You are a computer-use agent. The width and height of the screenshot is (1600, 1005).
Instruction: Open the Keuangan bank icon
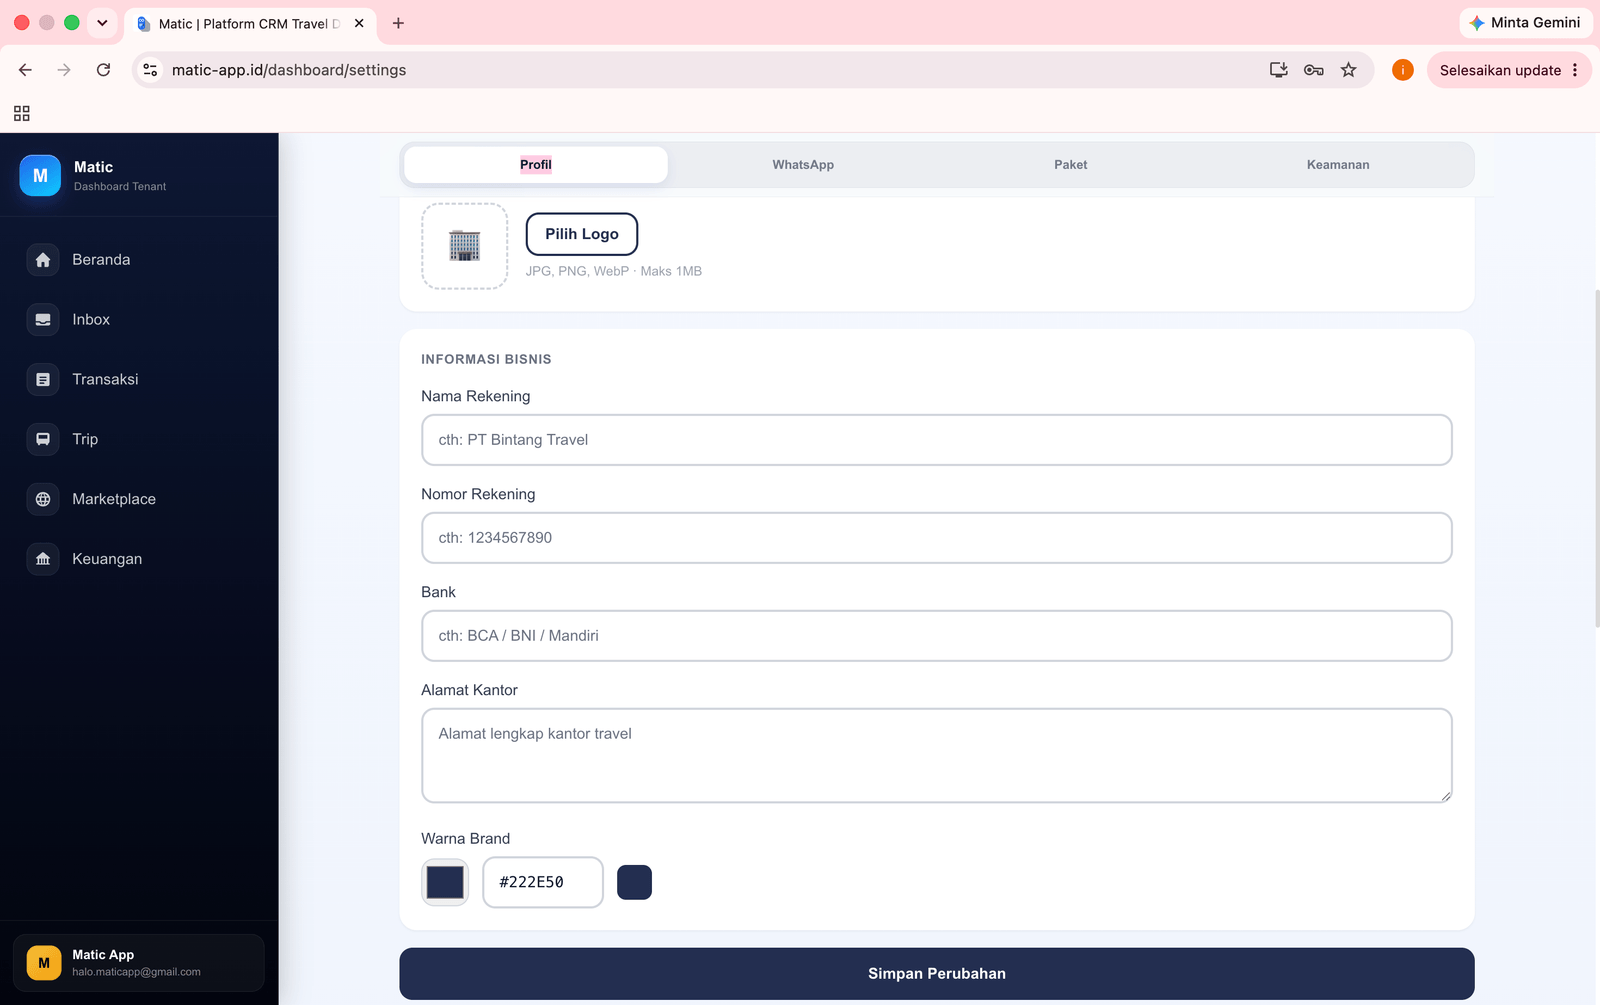pyautogui.click(x=43, y=559)
